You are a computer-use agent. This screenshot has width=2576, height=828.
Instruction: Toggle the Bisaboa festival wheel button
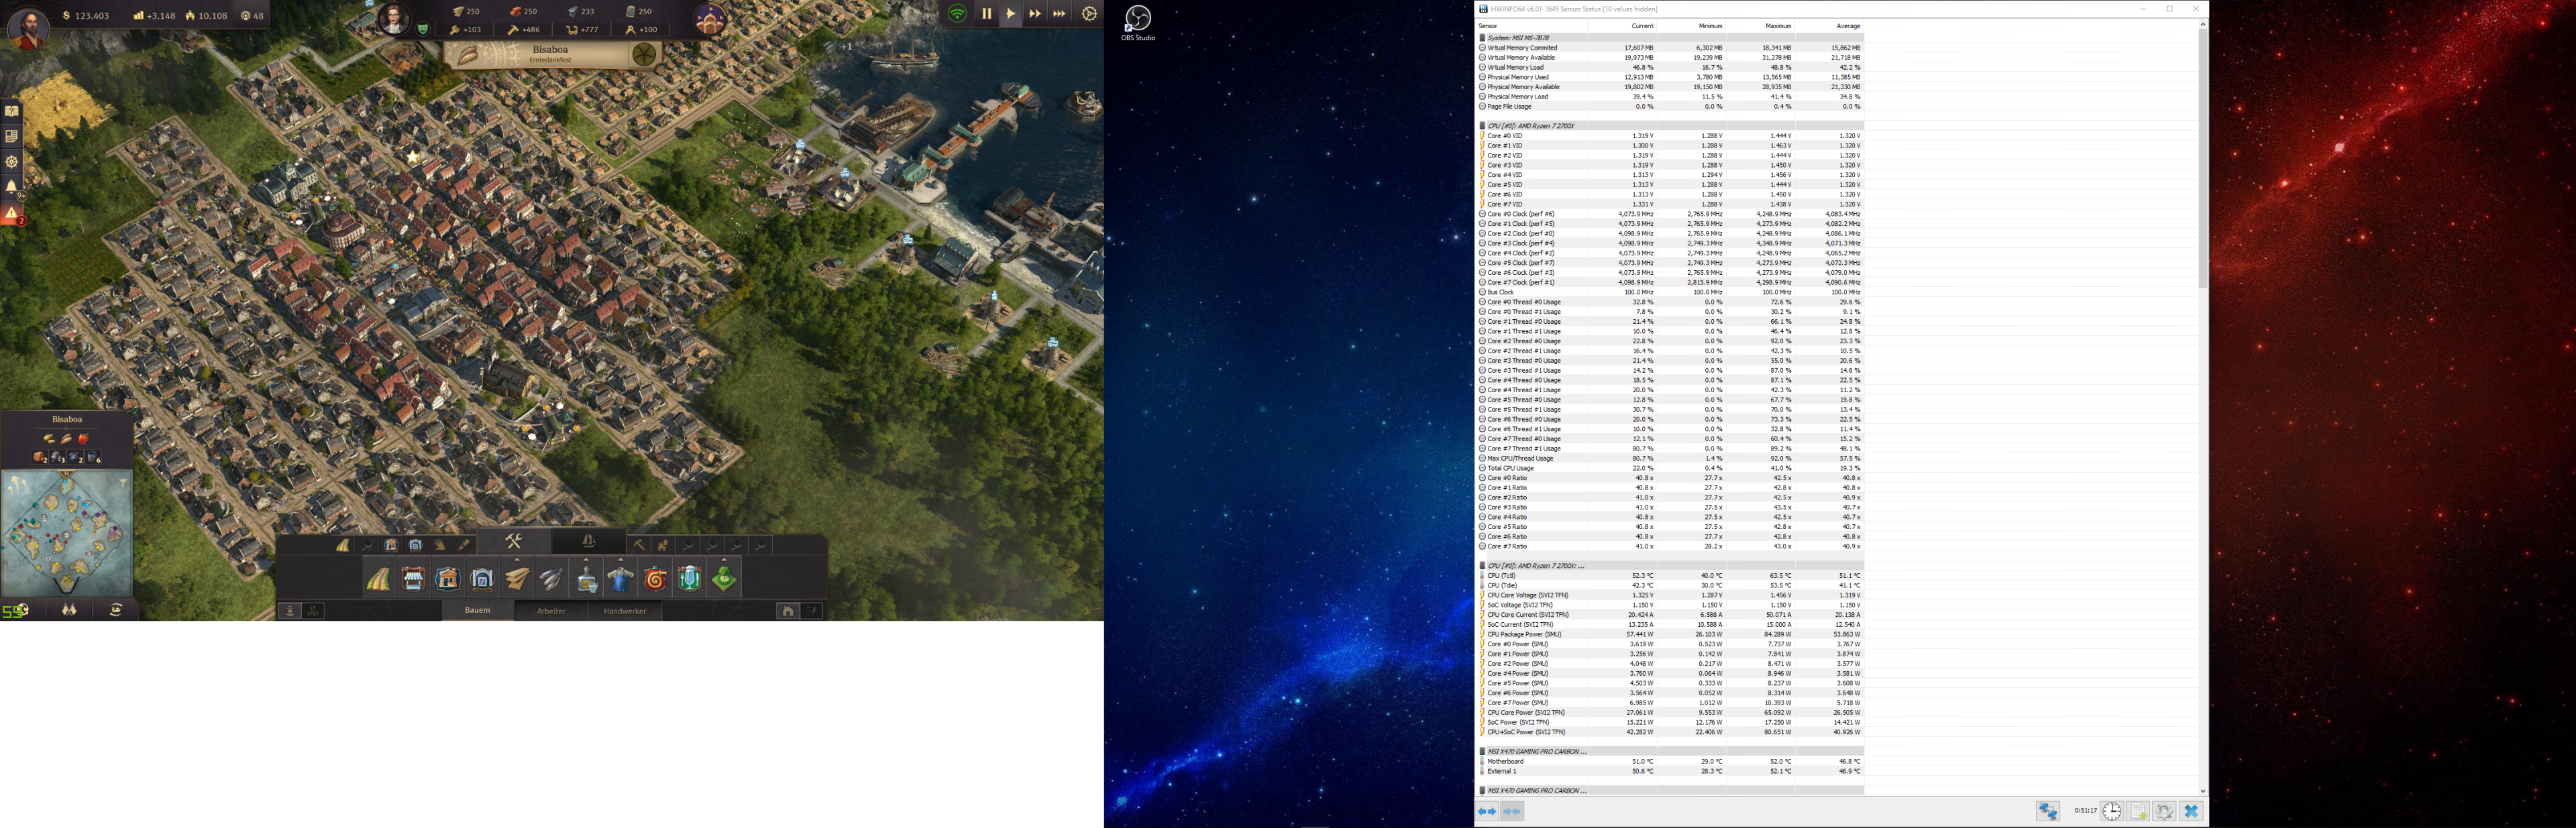pos(644,54)
